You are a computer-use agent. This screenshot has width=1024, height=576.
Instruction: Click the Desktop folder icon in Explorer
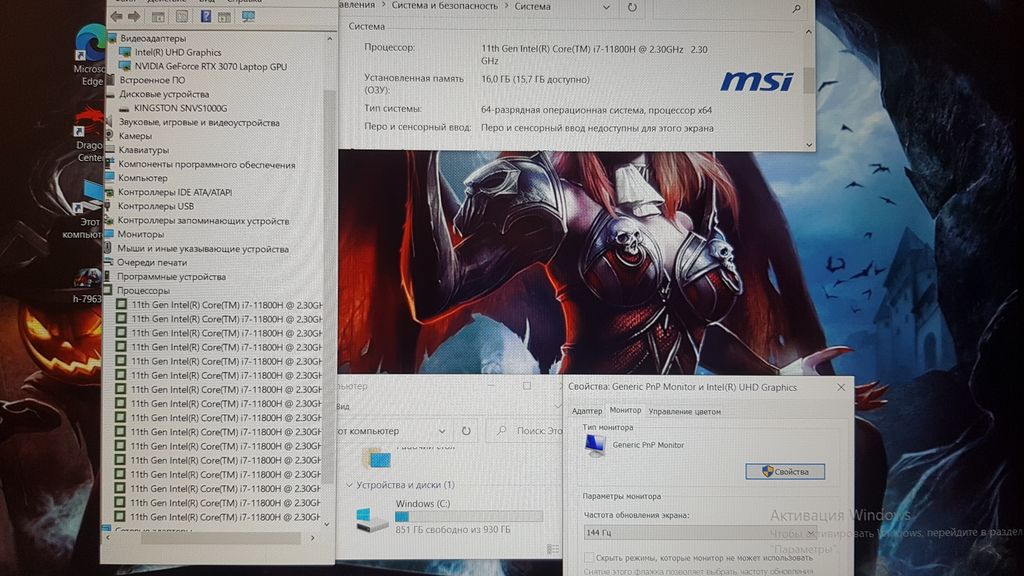click(377, 457)
